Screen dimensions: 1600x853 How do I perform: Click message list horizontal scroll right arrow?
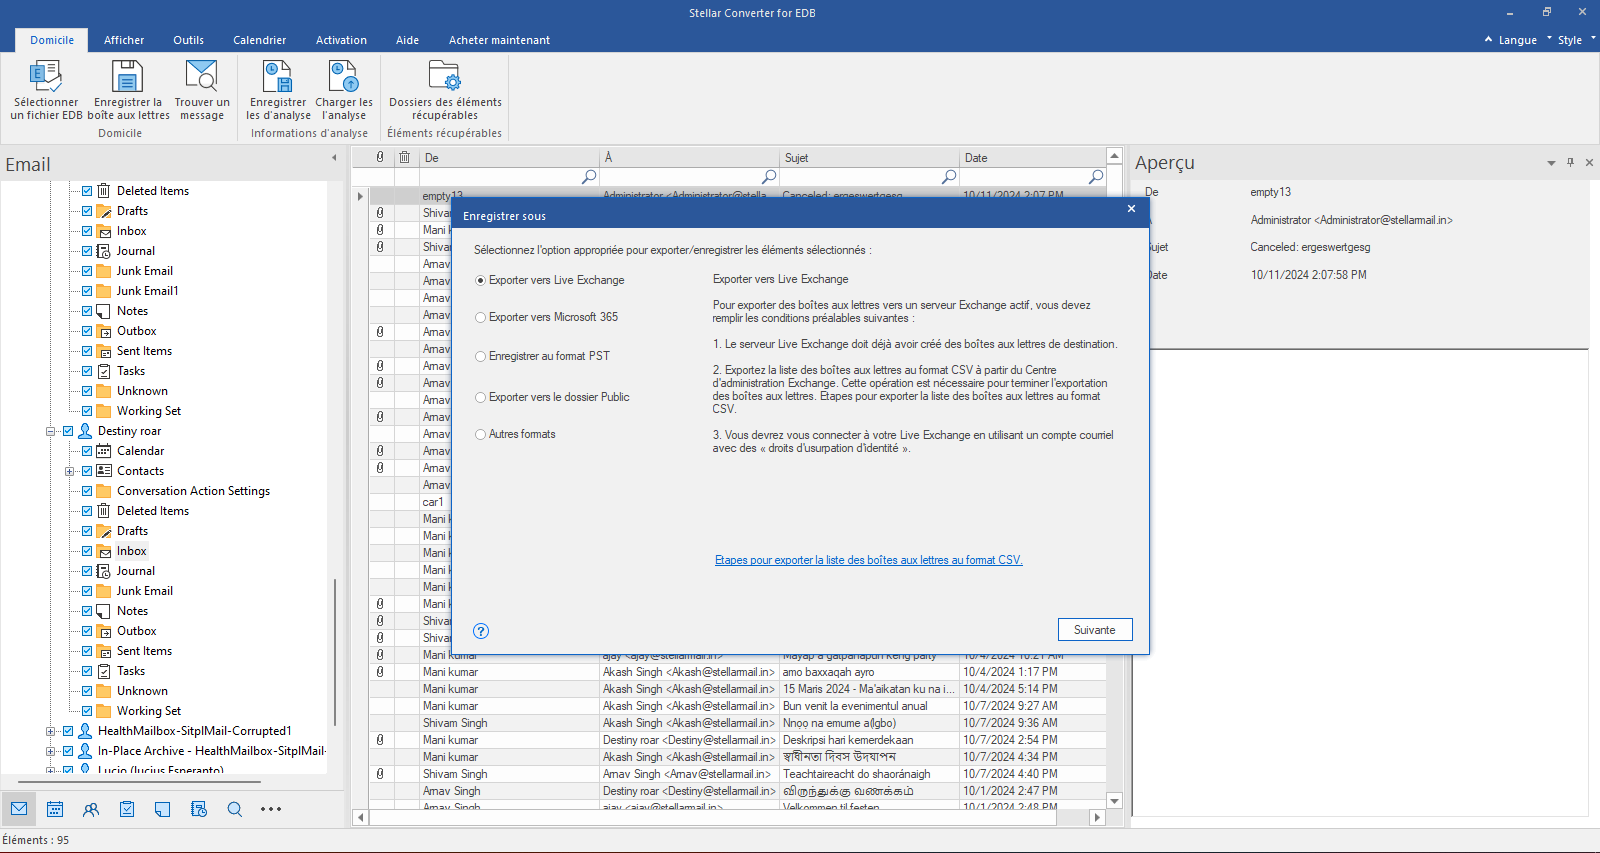(1097, 817)
